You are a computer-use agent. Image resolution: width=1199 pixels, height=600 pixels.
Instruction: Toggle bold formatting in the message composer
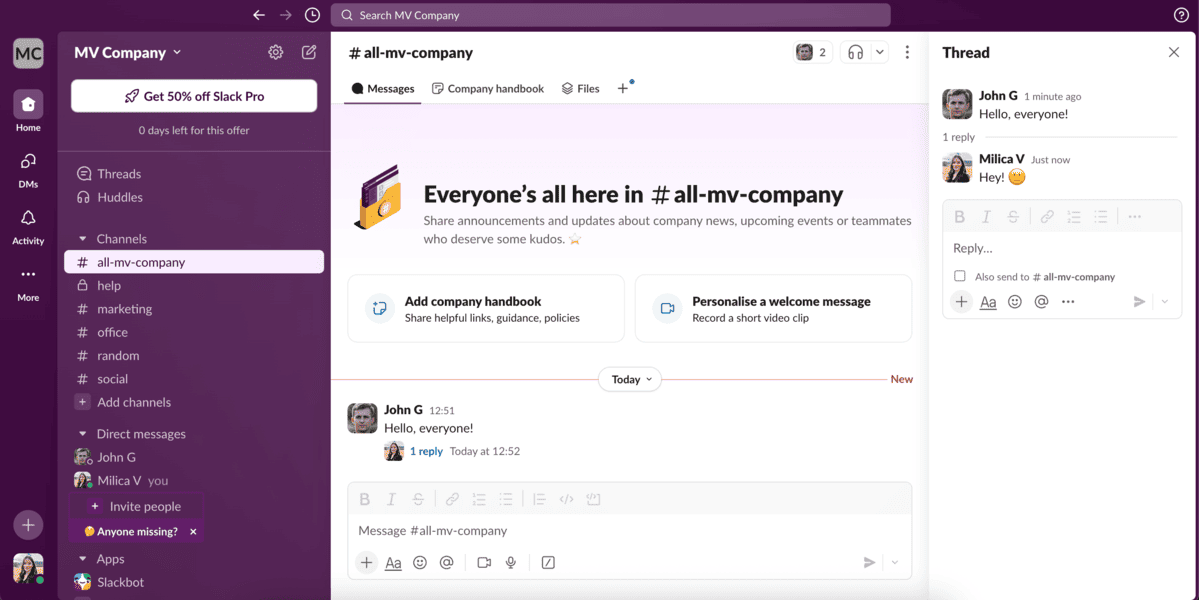(365, 499)
